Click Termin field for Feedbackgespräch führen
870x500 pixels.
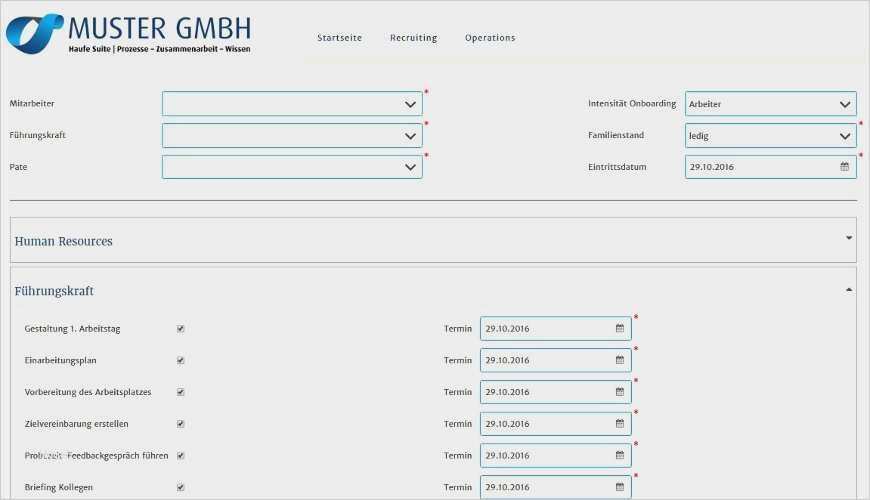tap(556, 455)
